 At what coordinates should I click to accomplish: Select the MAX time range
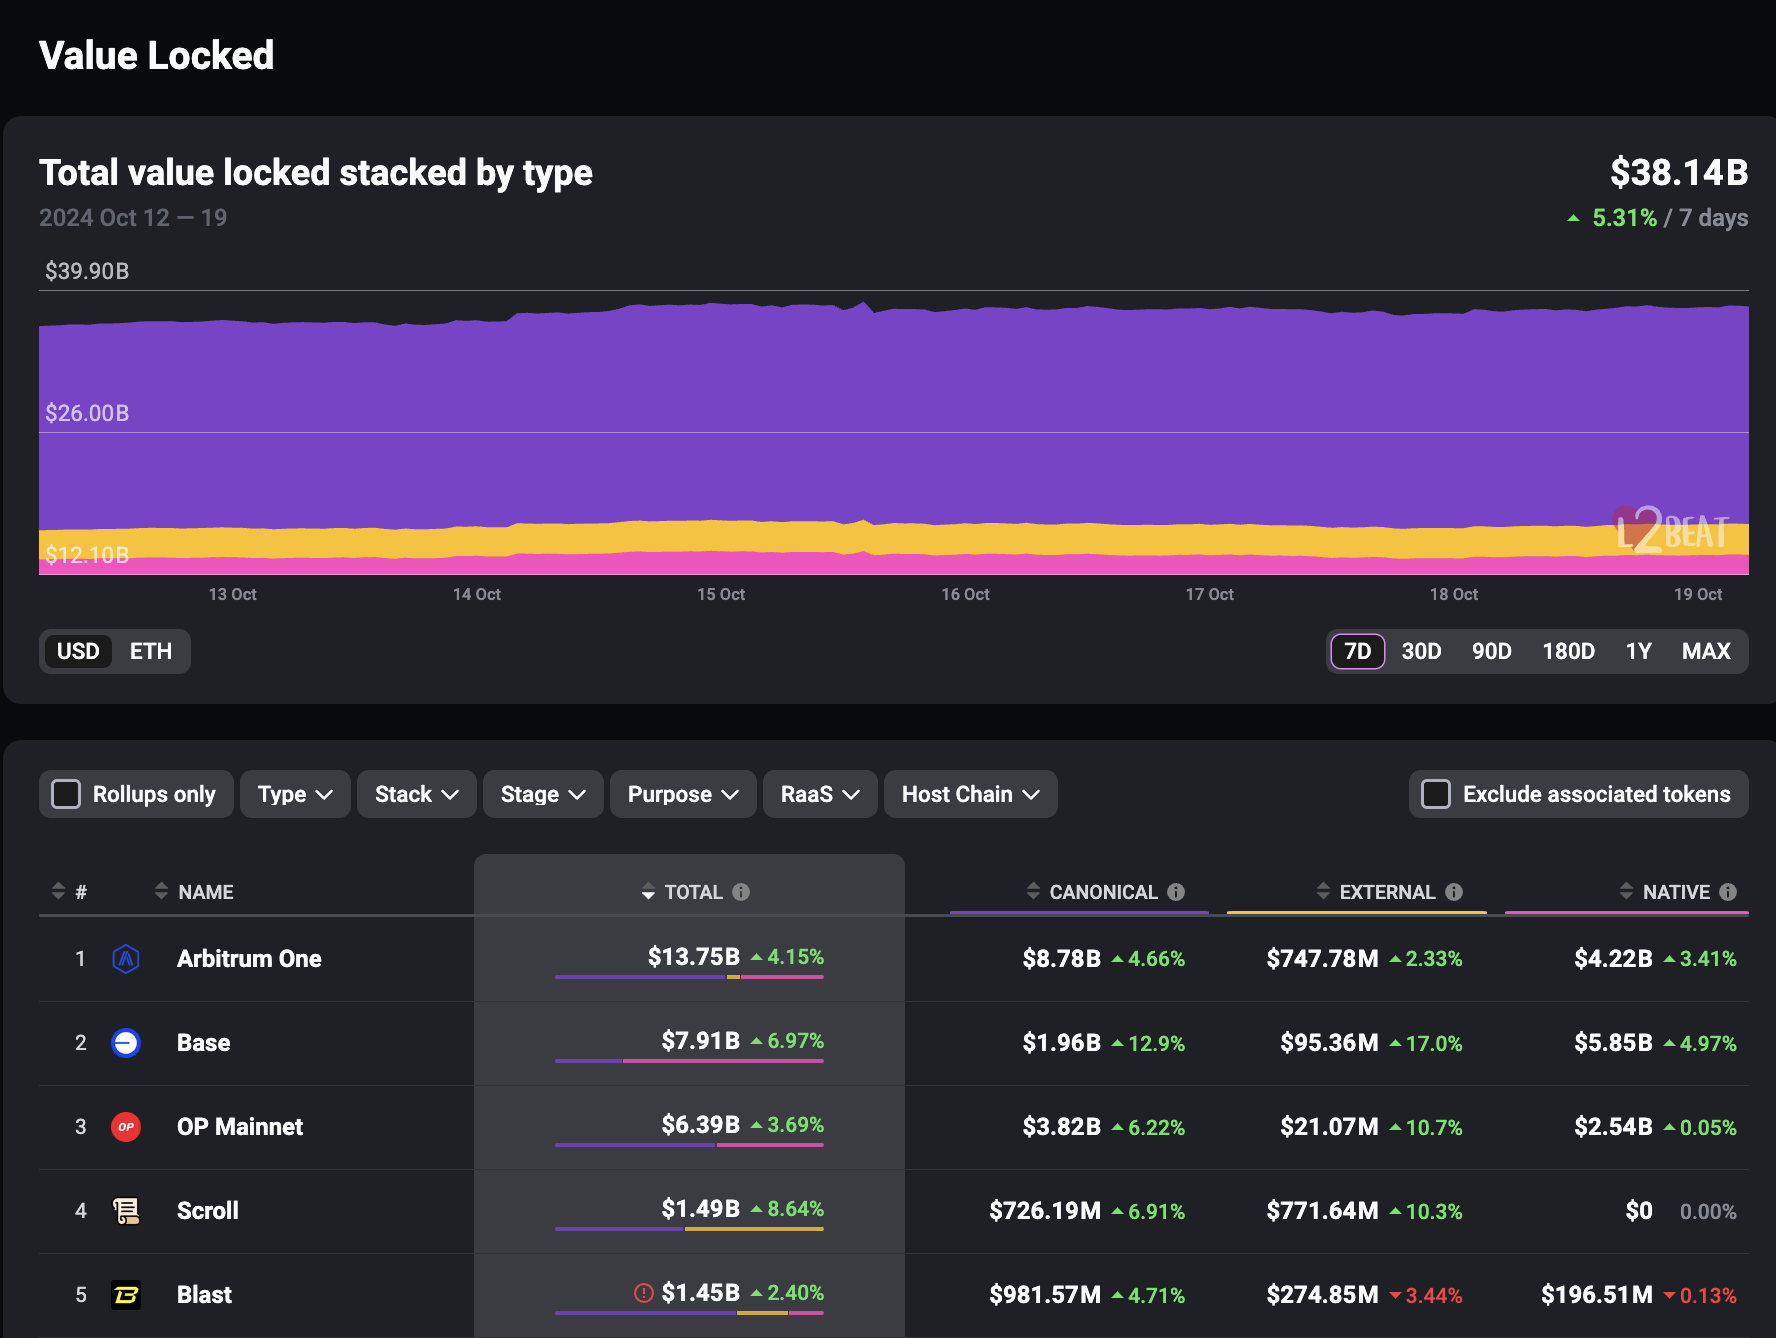(1706, 651)
